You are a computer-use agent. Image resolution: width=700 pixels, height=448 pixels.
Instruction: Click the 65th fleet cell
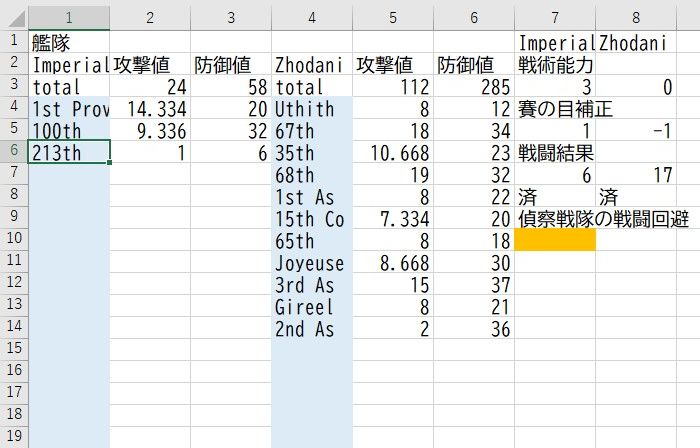coord(312,240)
